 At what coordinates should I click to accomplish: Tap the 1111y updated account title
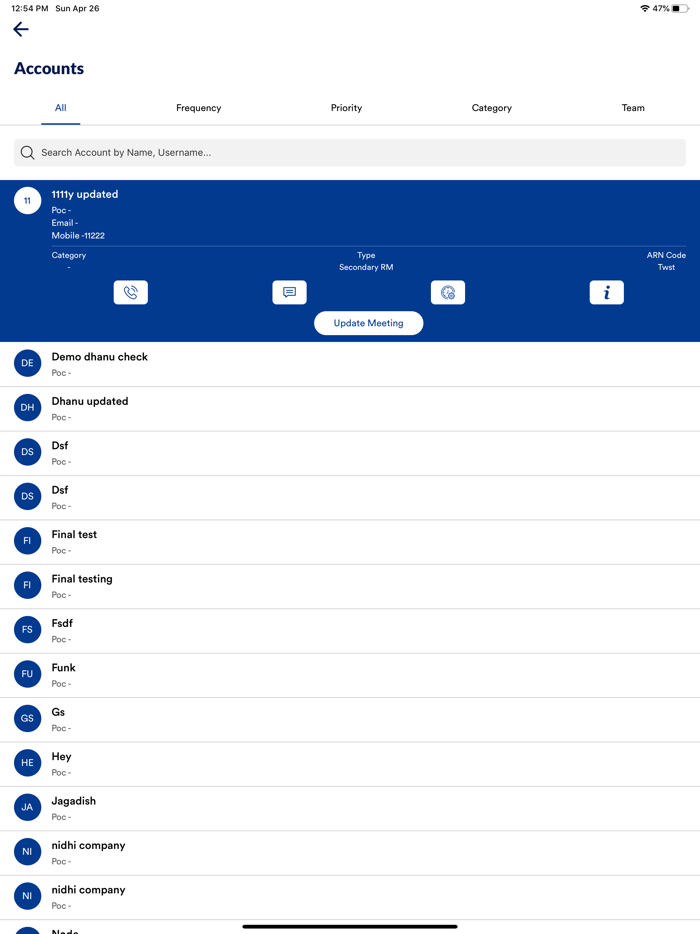pyautogui.click(x=85, y=194)
